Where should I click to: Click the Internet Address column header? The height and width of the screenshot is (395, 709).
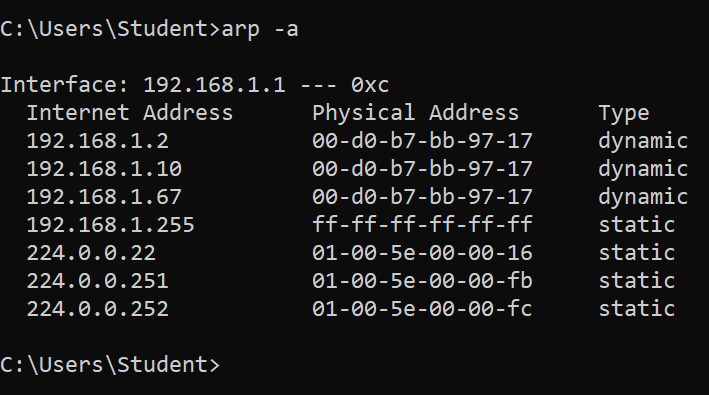(x=130, y=113)
